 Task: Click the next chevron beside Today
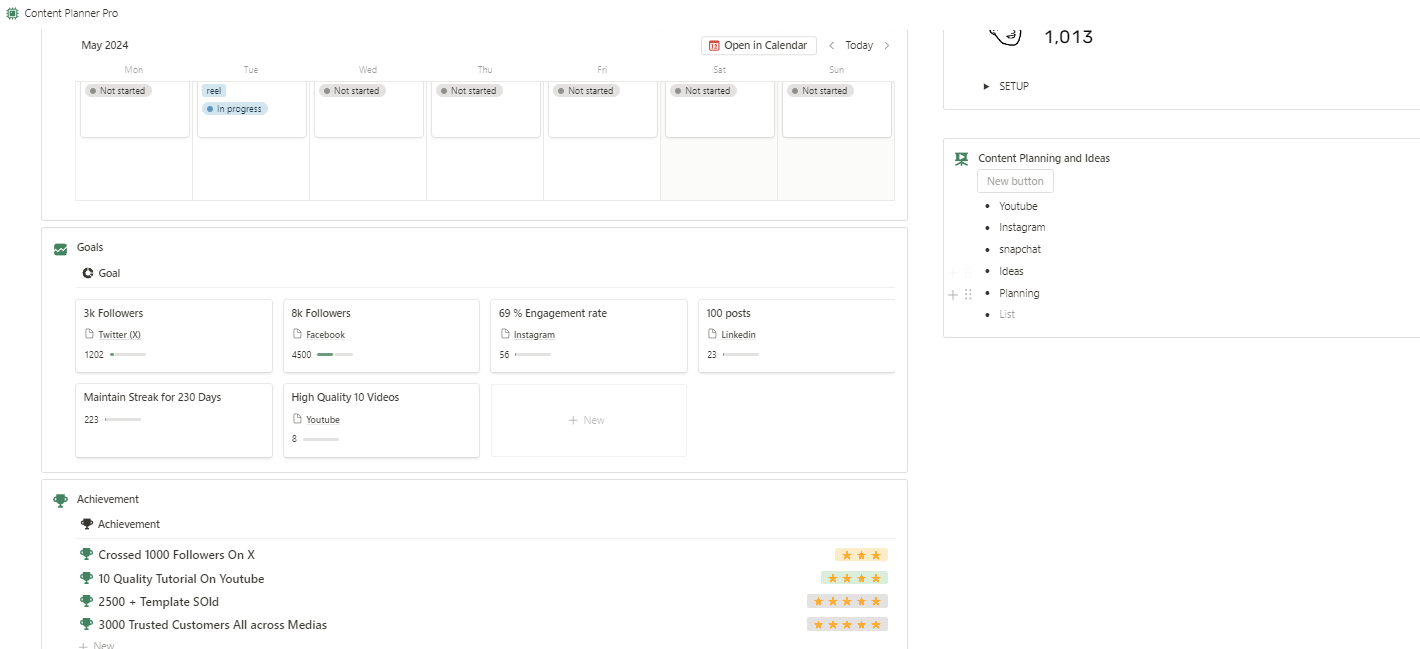tap(885, 45)
